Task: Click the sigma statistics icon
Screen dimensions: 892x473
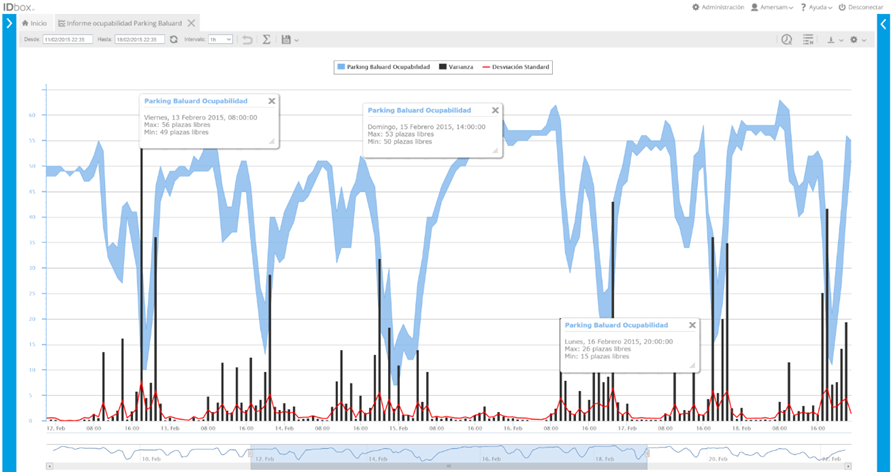Action: [266, 39]
